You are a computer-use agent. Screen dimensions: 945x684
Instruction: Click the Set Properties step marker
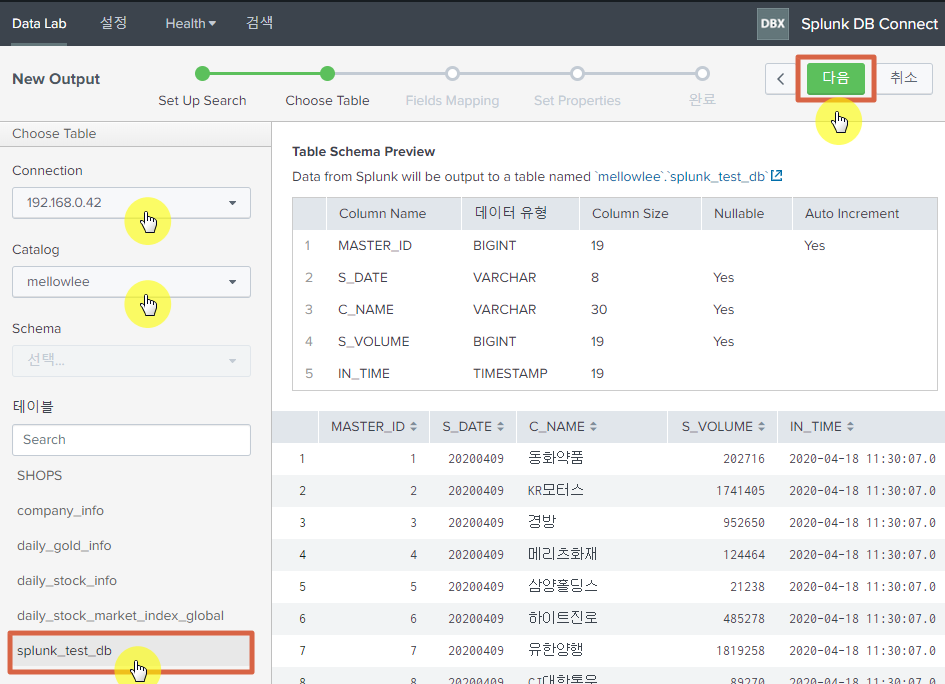(577, 74)
